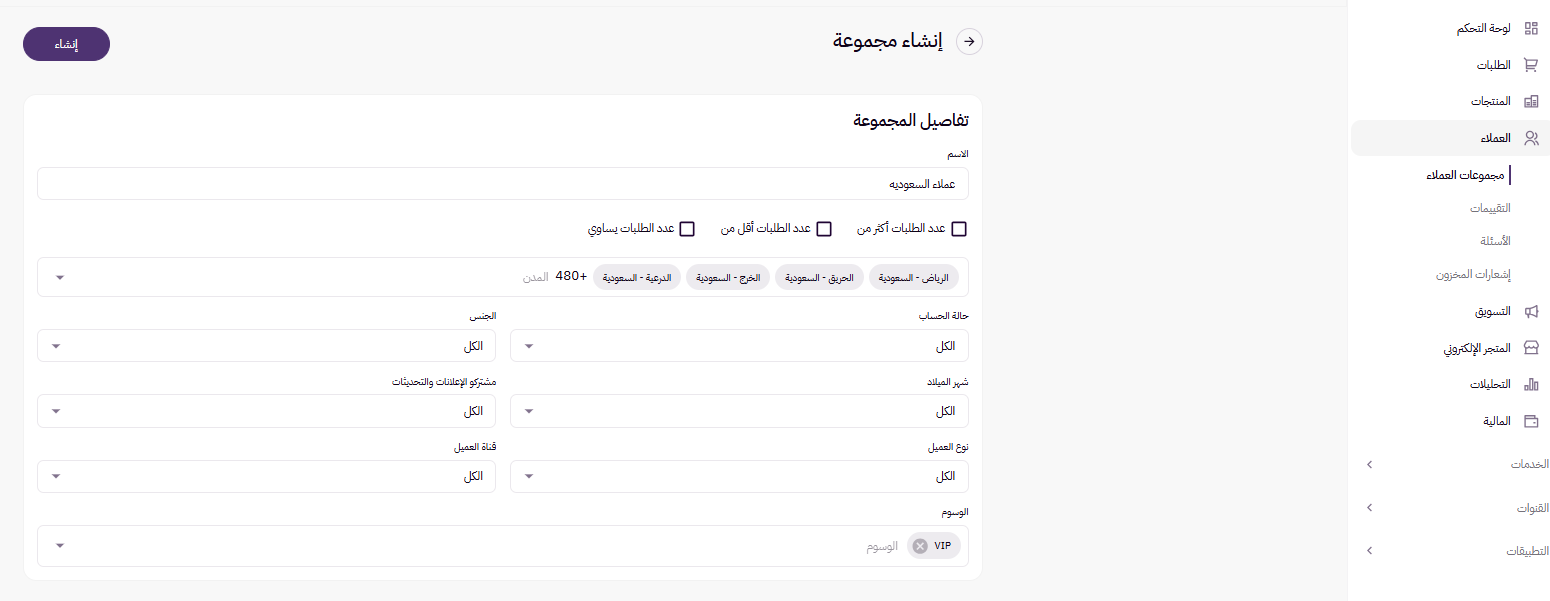Open the التحليلات analytics chart icon
Screen dimensions: 1550x601
pyautogui.click(x=1531, y=384)
